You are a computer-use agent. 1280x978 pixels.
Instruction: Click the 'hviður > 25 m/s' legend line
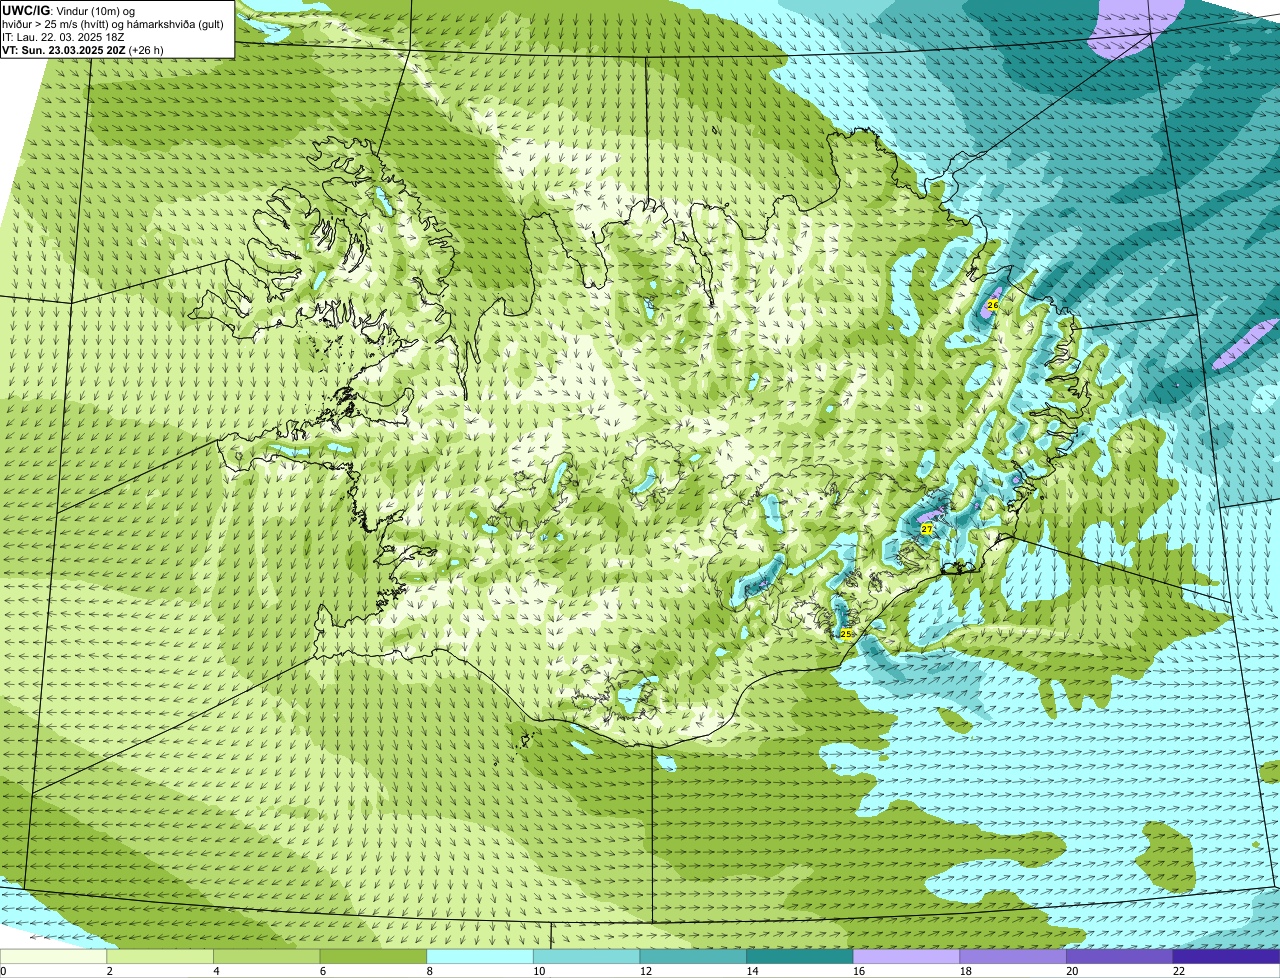point(113,24)
